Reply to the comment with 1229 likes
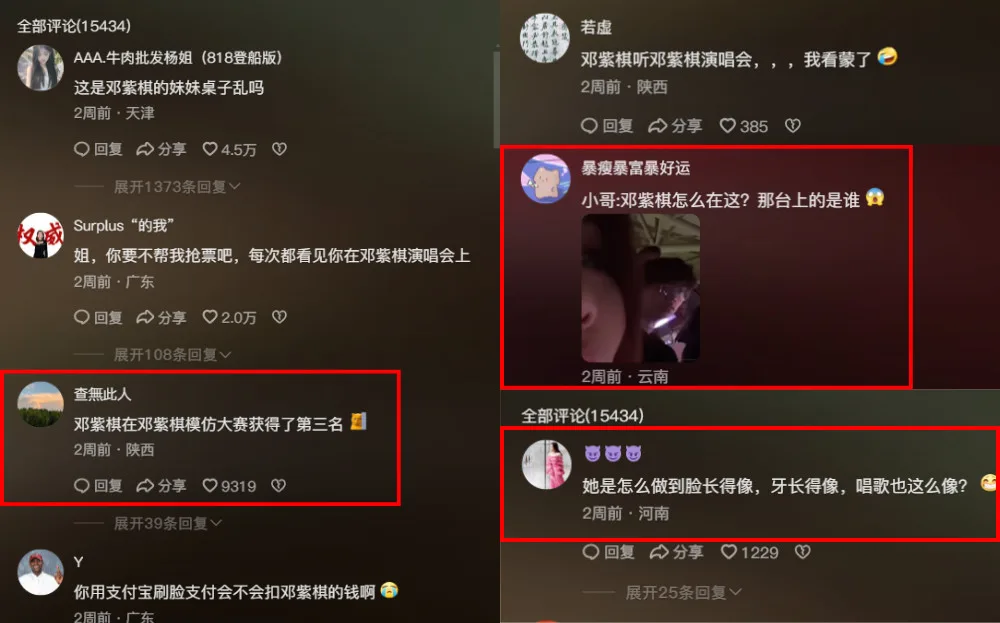The image size is (1000, 623). (608, 552)
